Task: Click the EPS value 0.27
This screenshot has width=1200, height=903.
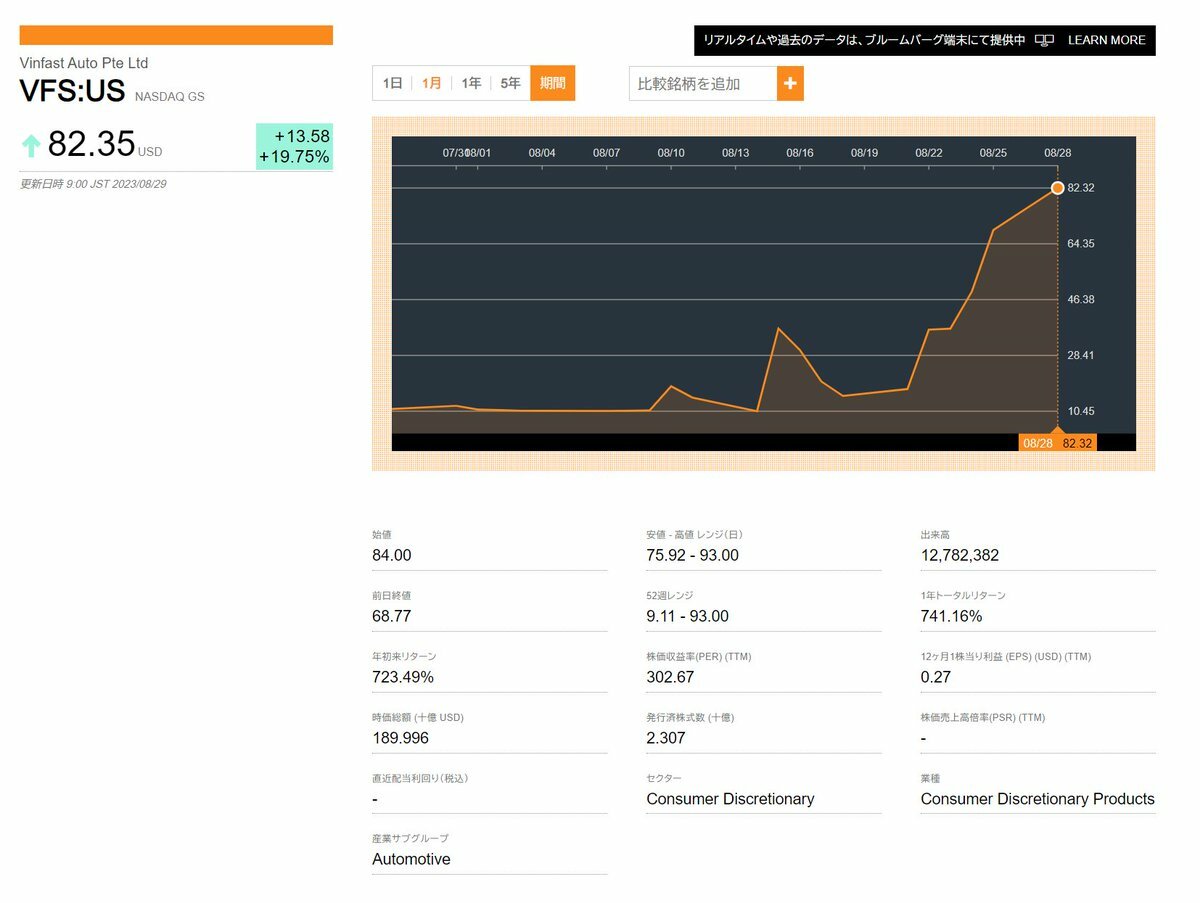Action: tap(936, 677)
